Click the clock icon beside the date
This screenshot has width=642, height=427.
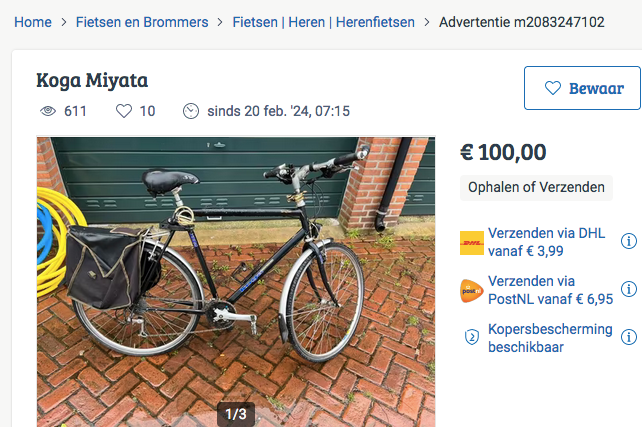tap(191, 111)
